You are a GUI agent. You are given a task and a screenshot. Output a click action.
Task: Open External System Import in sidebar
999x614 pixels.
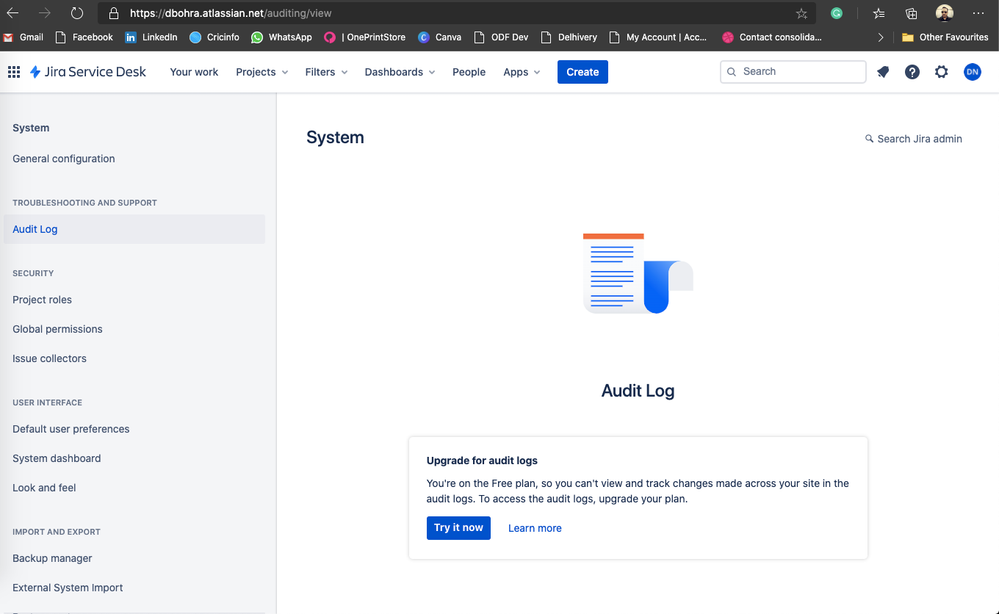point(68,588)
